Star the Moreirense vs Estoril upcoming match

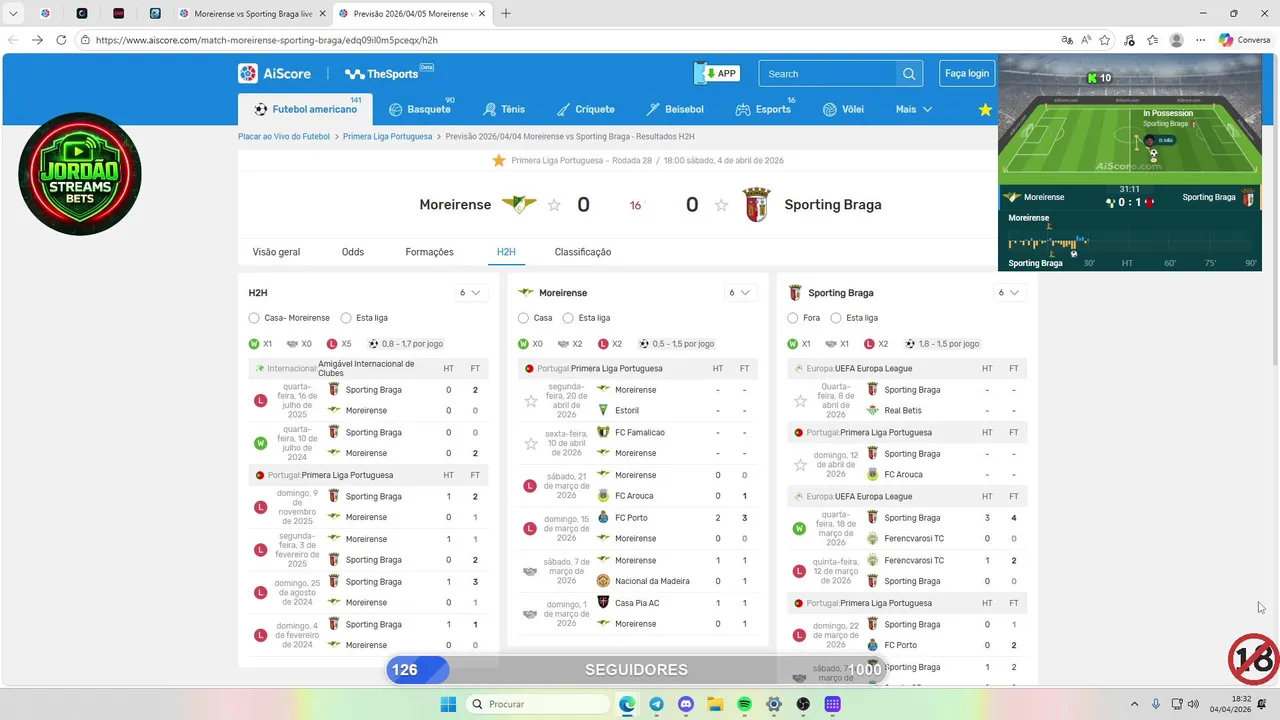coord(531,401)
